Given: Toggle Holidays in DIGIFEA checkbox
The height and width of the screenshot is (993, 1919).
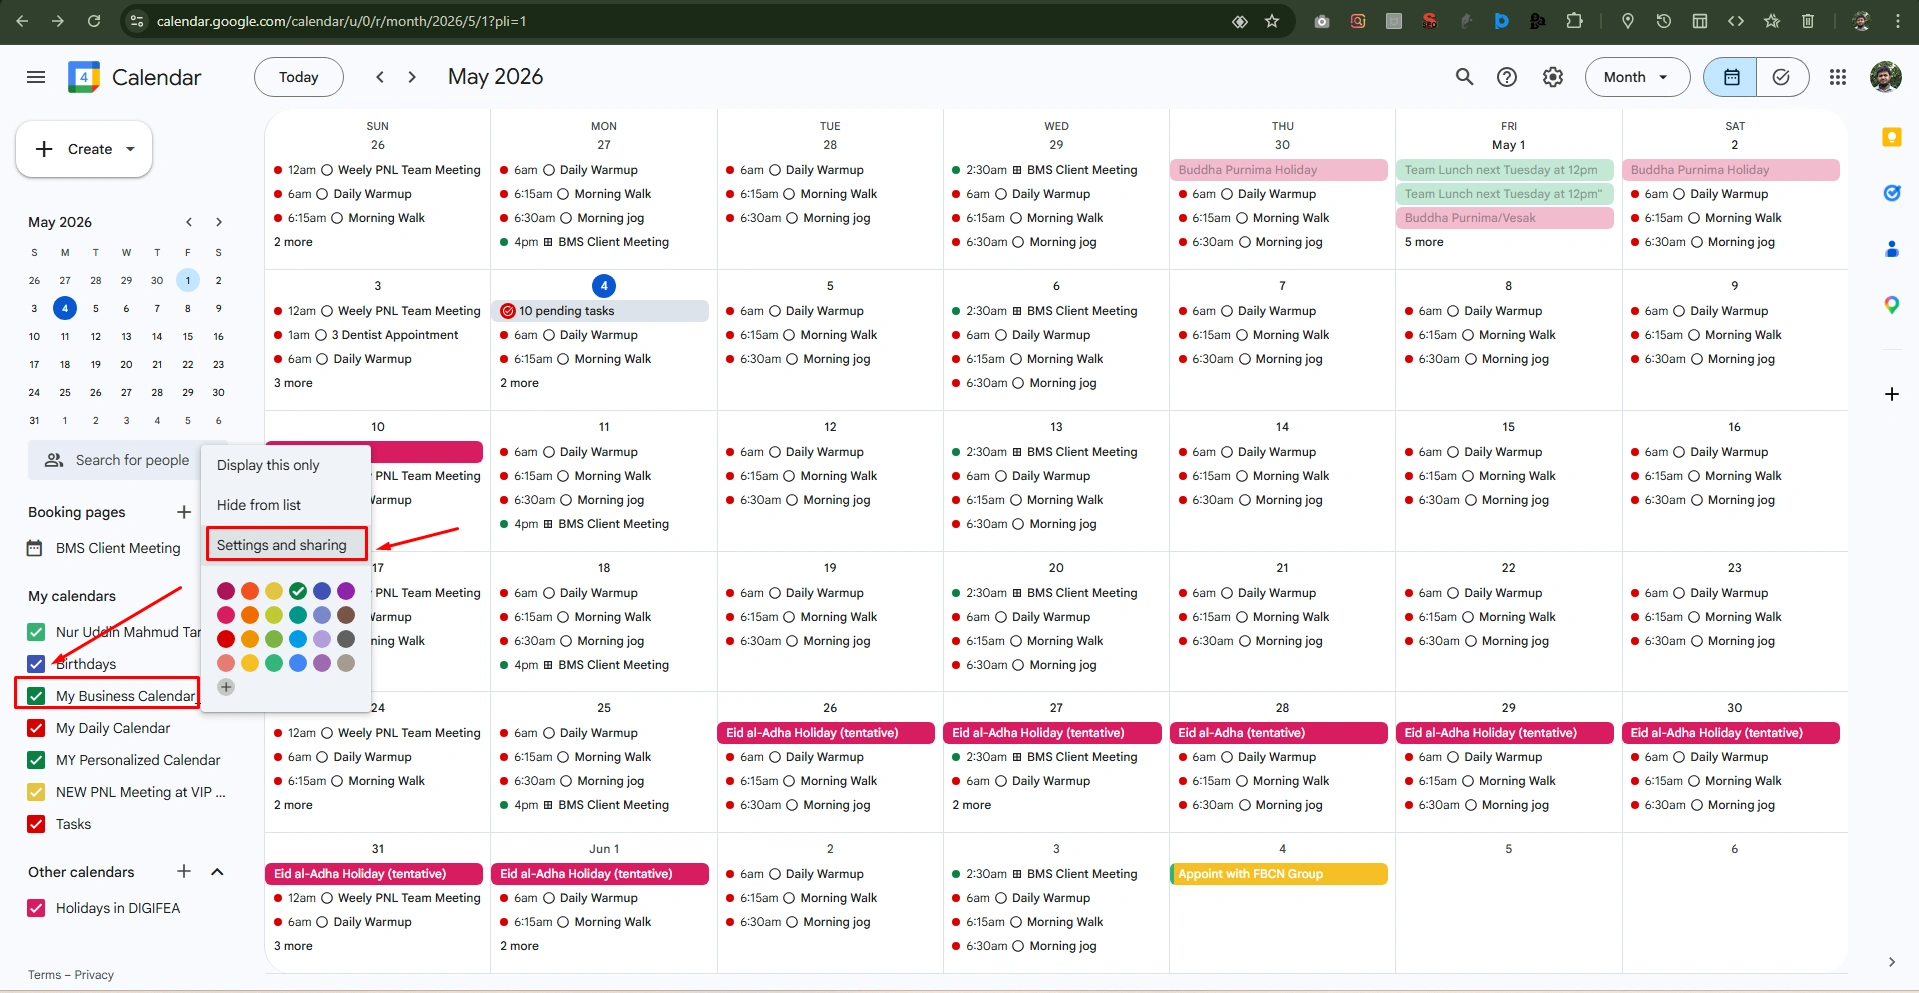Looking at the screenshot, I should 36,908.
